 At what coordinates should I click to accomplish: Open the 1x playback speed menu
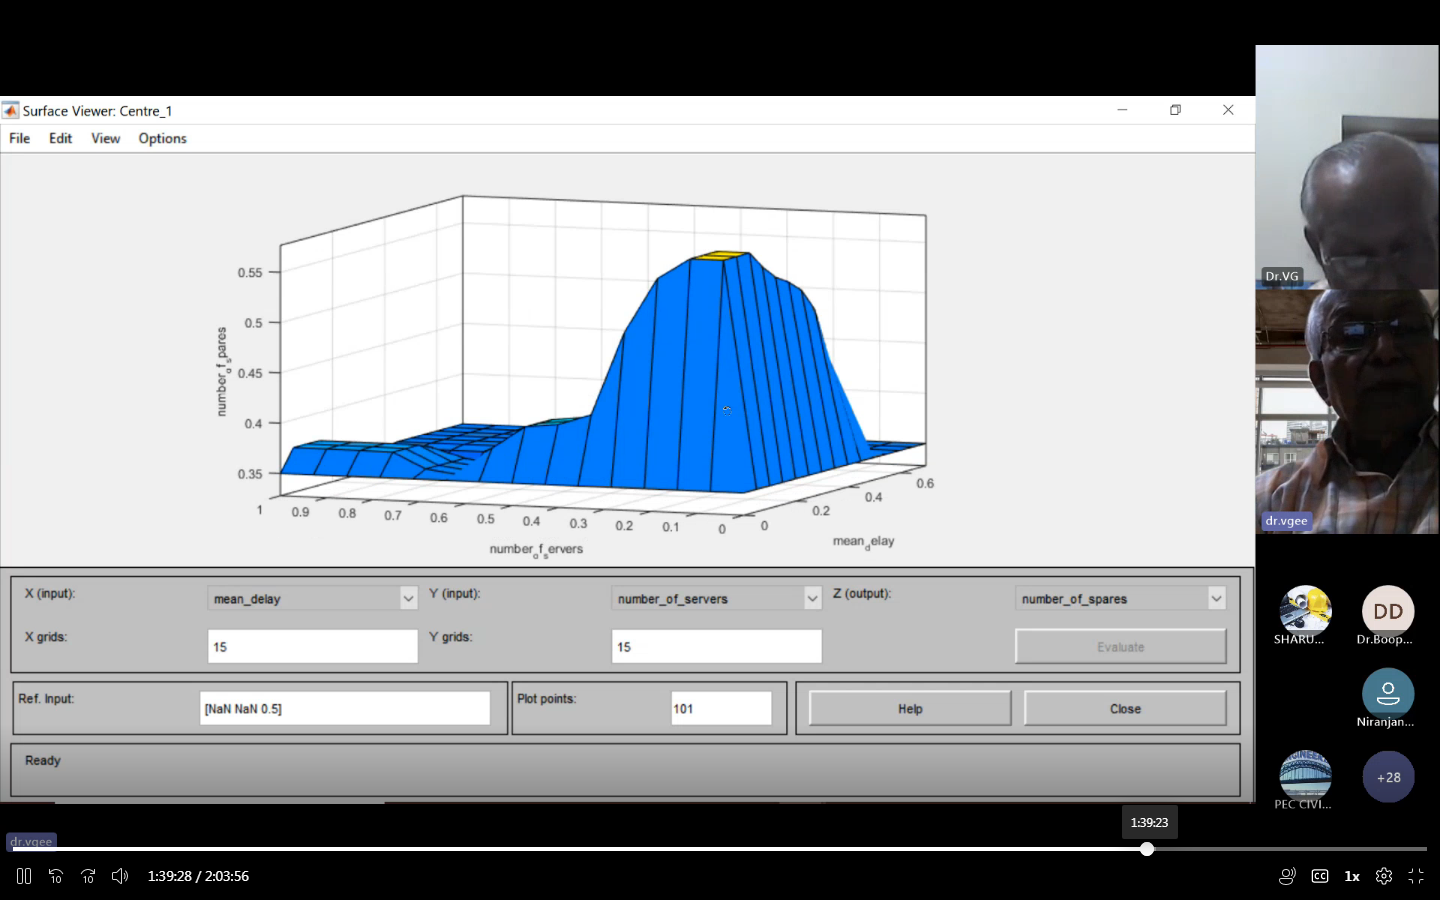[x=1352, y=876]
